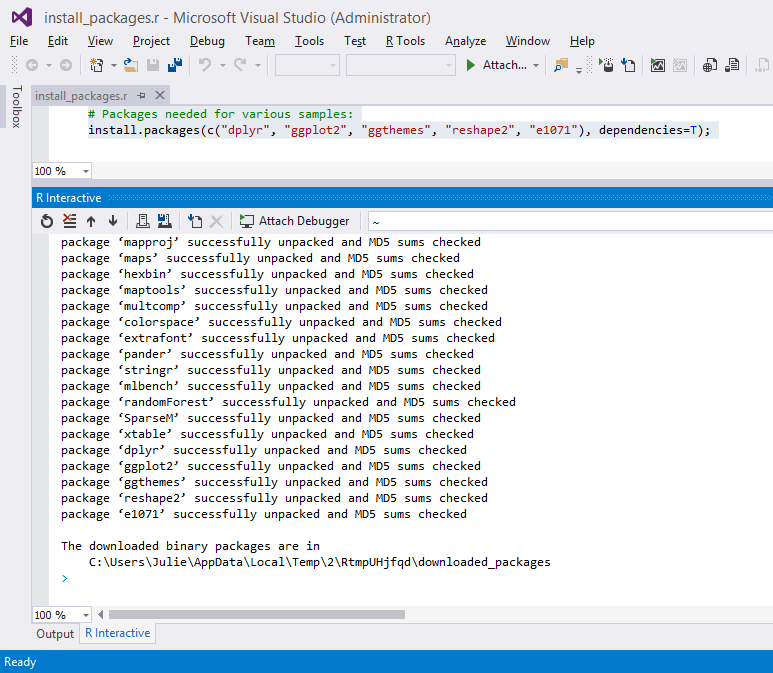The width and height of the screenshot is (773, 673).
Task: Click the grayed X icon in R Interactive
Action: [216, 221]
